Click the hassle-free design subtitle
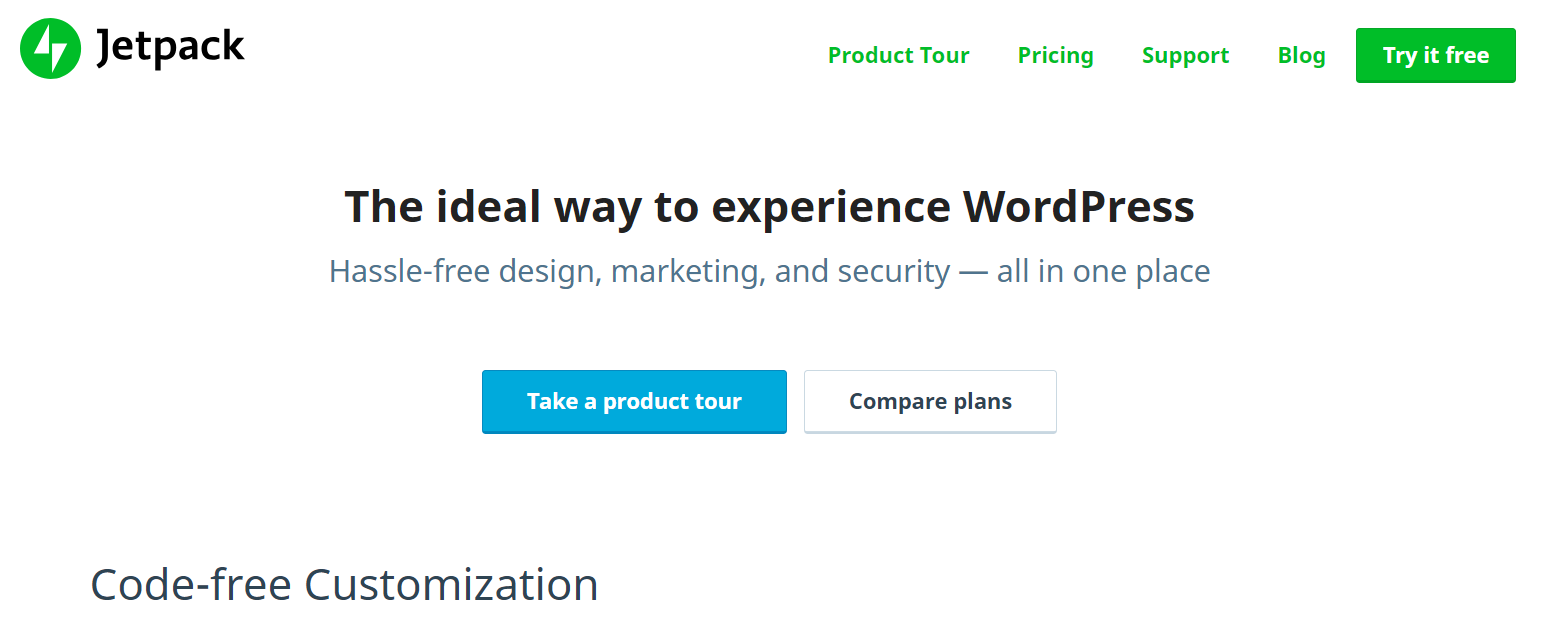 coord(769,270)
